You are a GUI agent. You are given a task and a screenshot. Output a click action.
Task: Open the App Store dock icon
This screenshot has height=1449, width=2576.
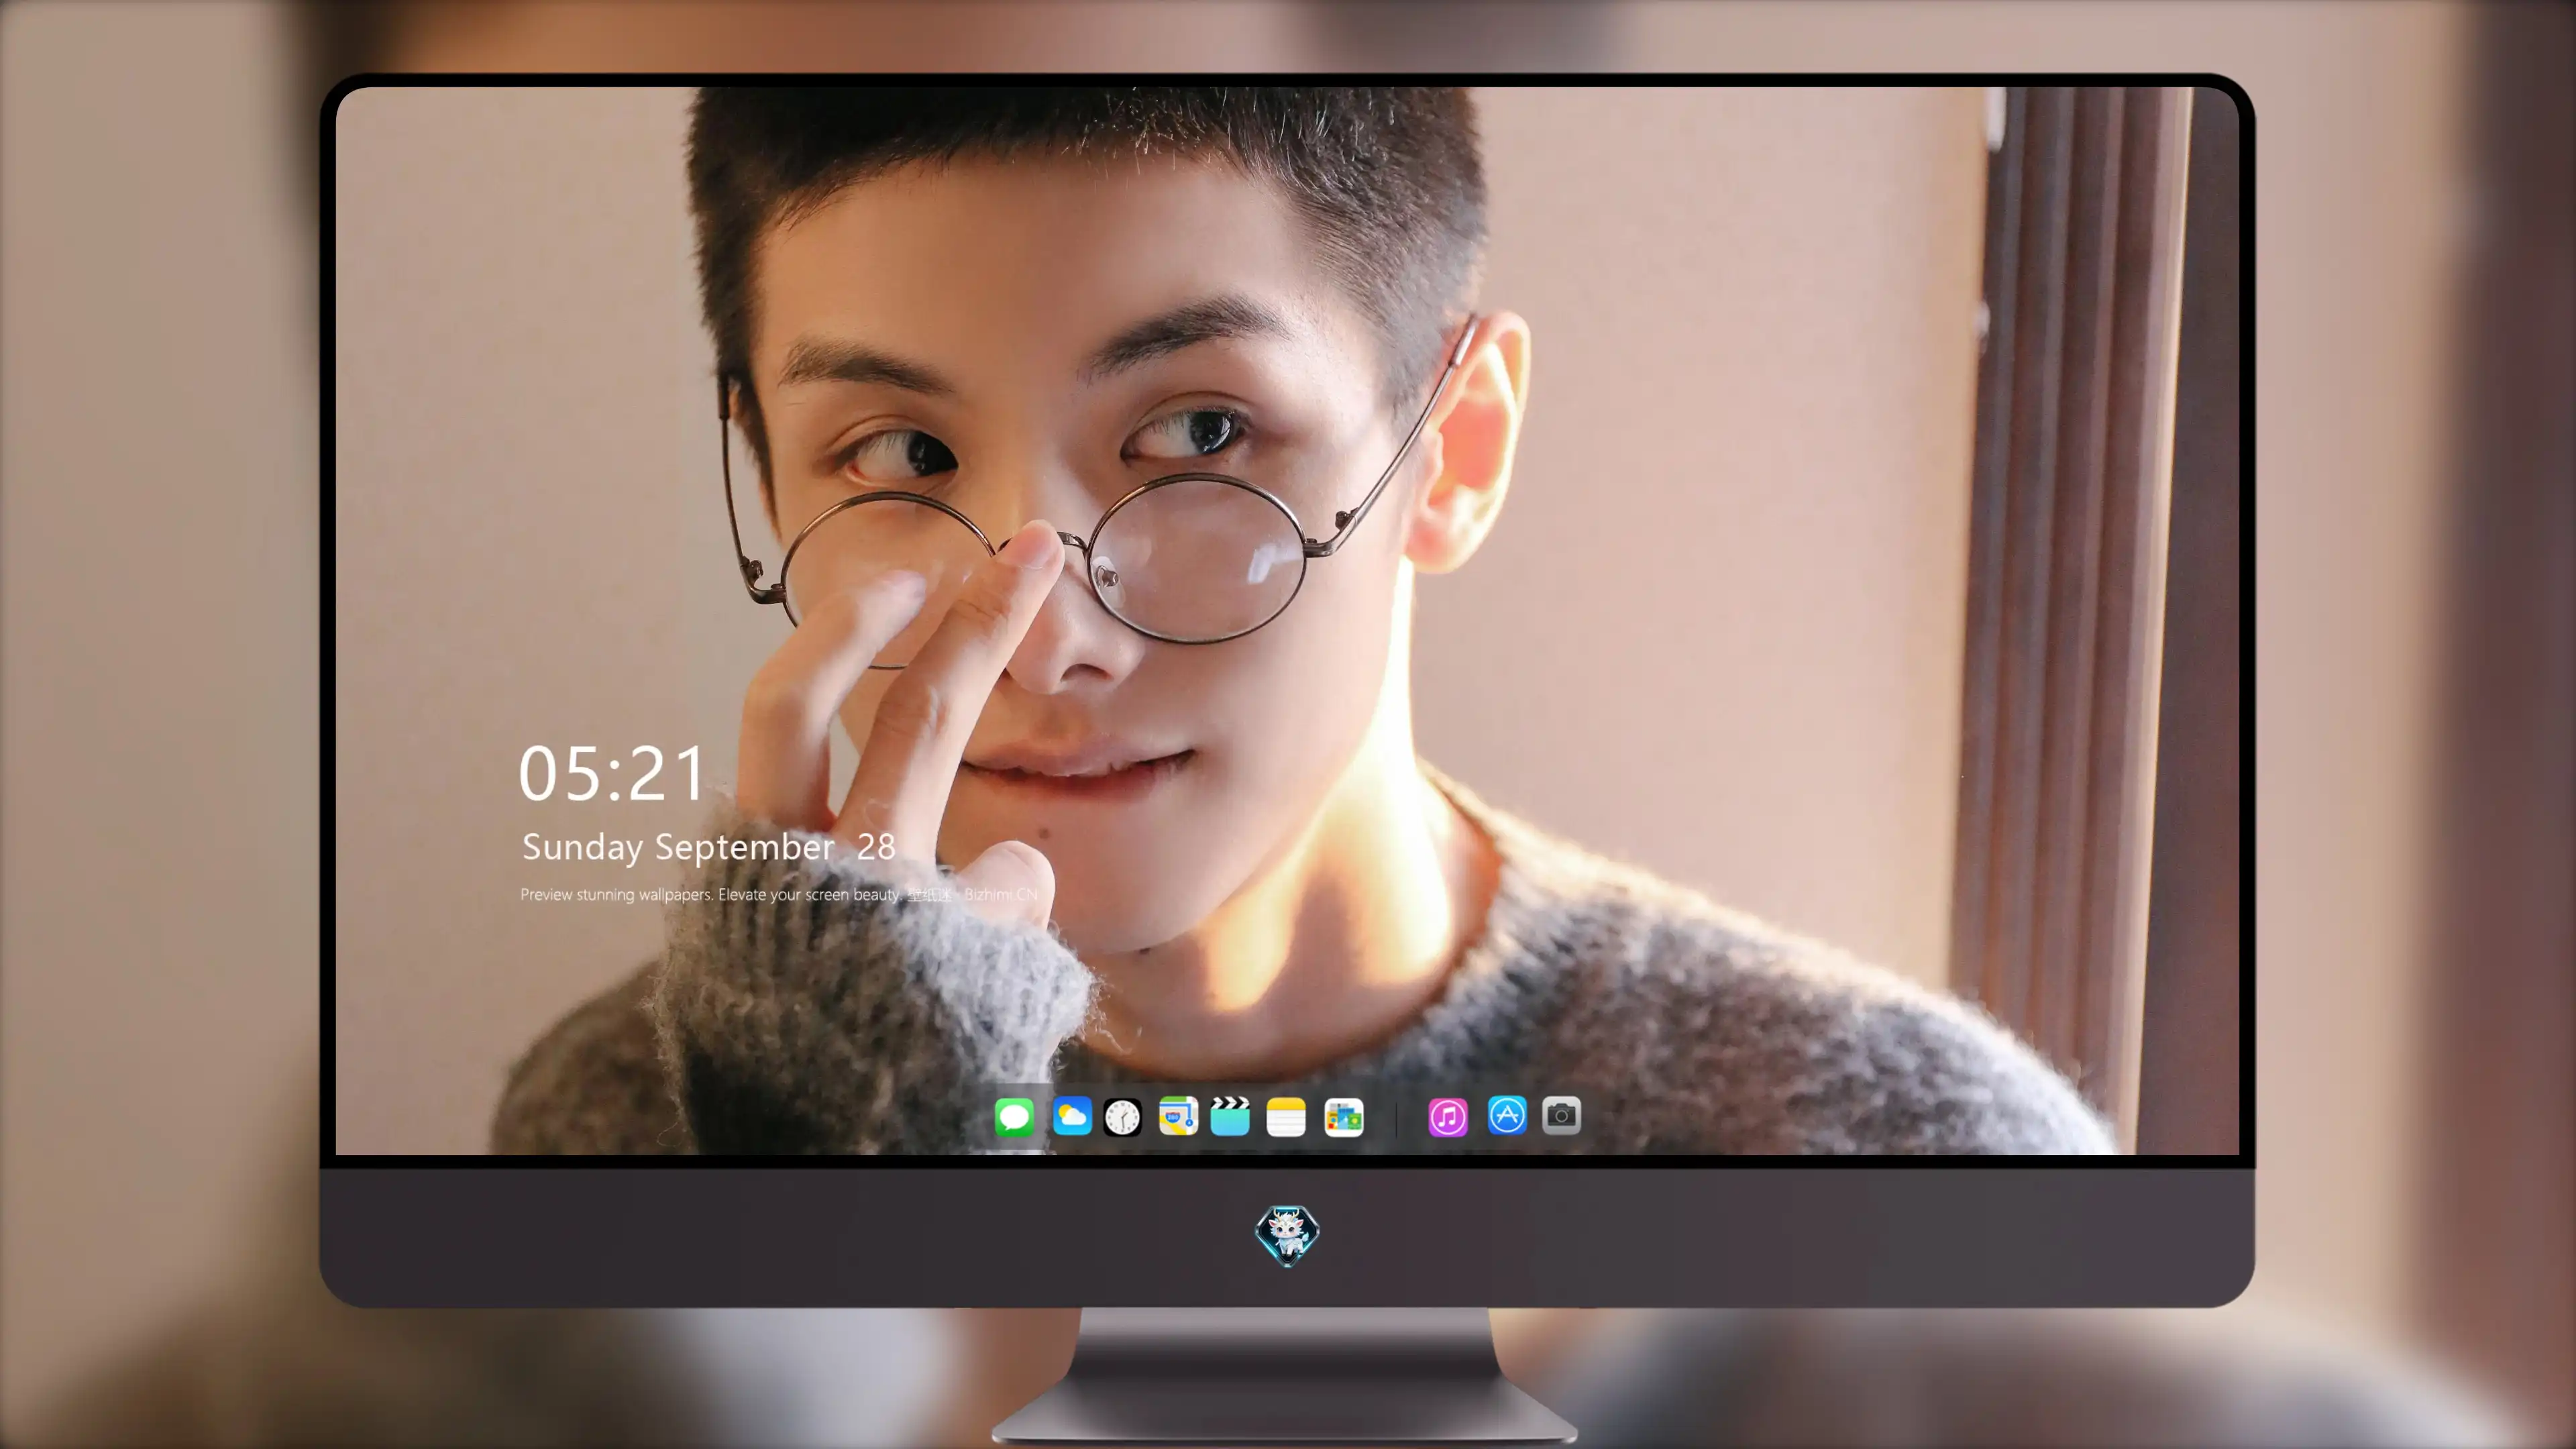(1507, 1115)
